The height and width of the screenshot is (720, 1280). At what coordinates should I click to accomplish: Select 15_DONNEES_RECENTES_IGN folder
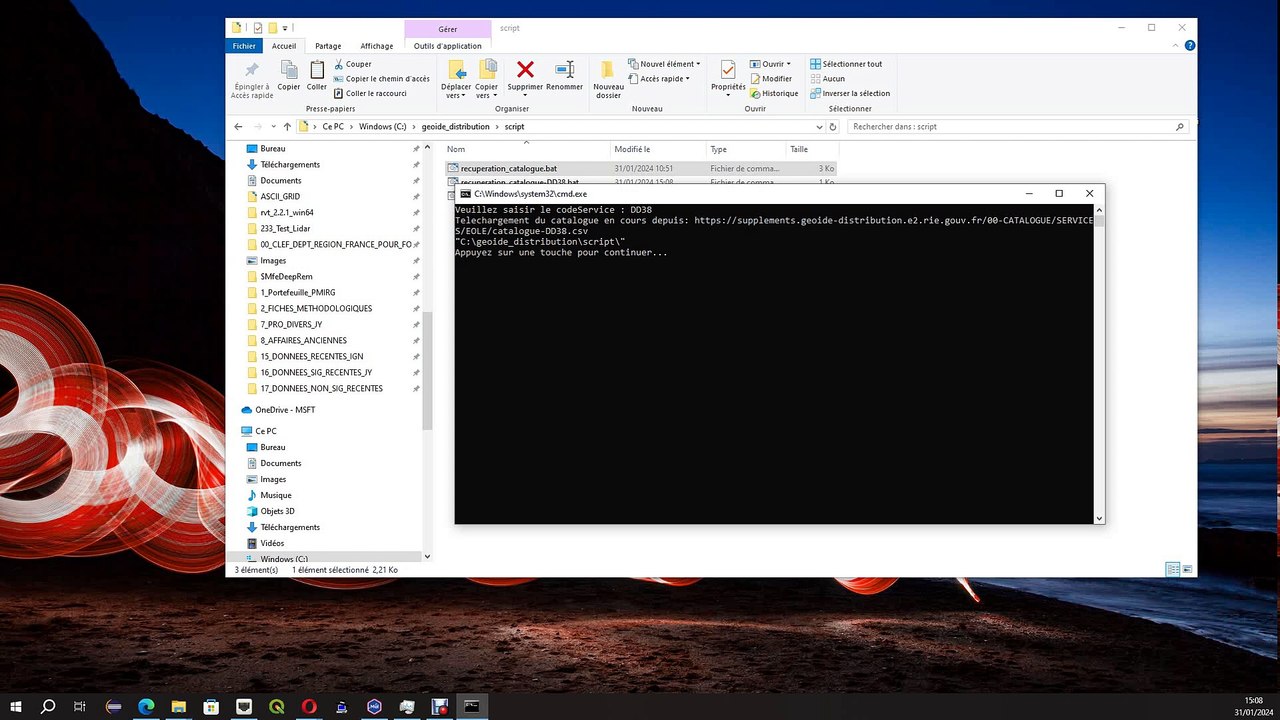[311, 357]
